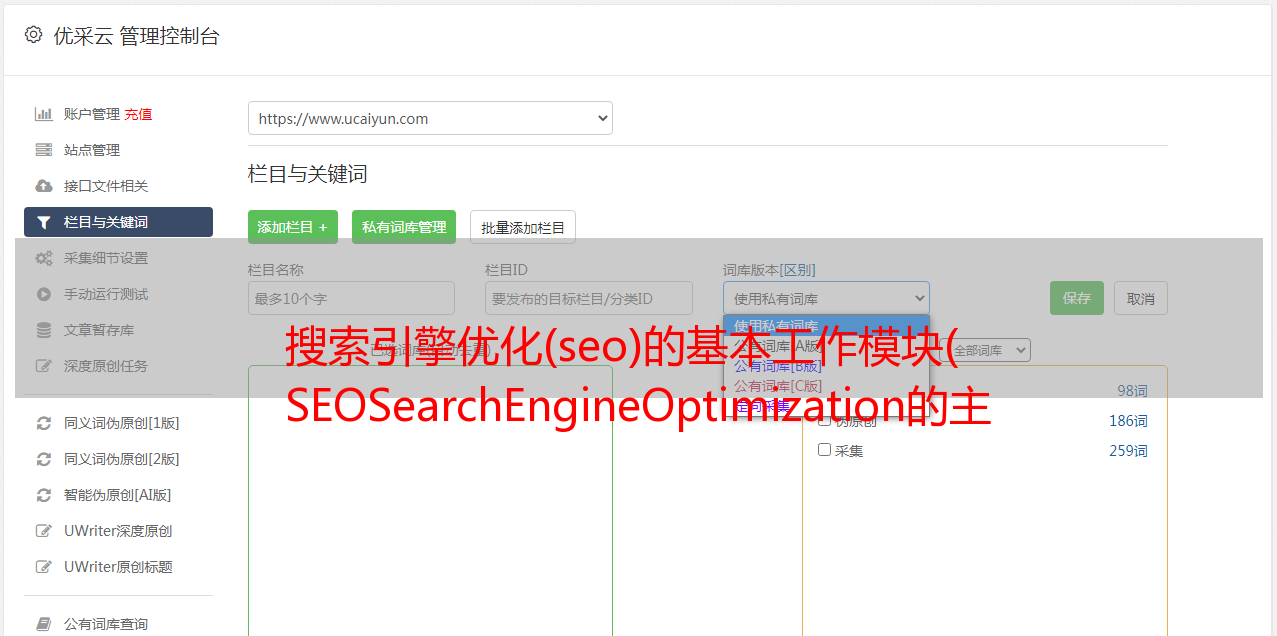Screen dimensions: 1277x636
Task: Tick the 采集 checkbox
Action: [825, 450]
